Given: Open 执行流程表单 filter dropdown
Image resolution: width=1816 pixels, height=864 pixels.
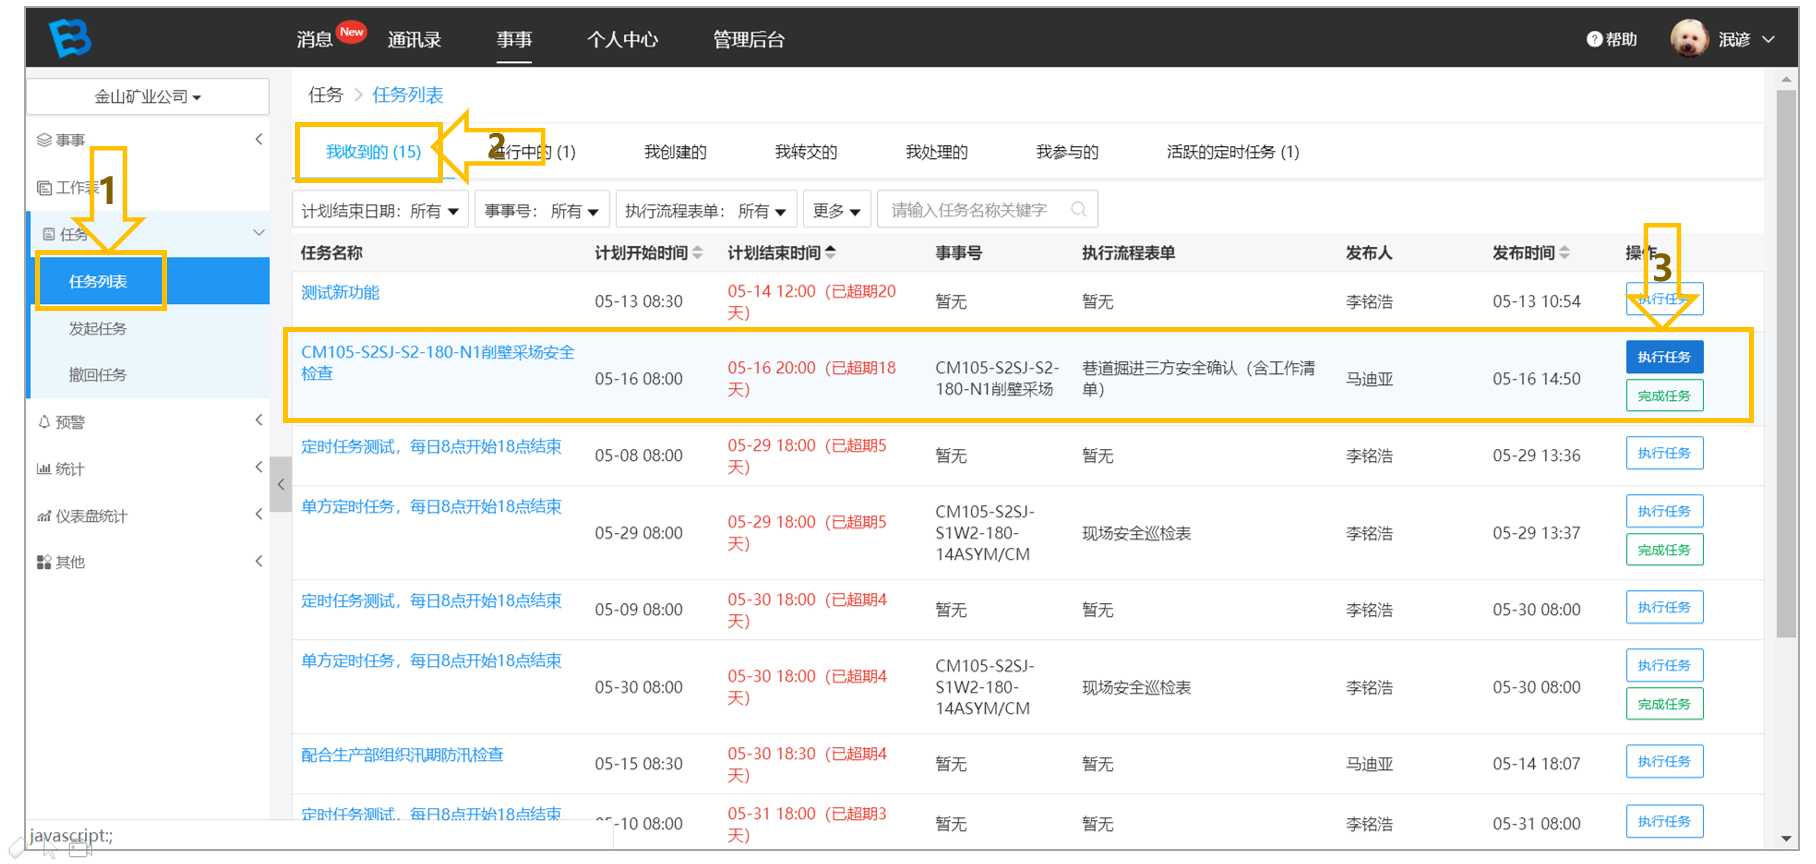Looking at the screenshot, I should point(706,210).
